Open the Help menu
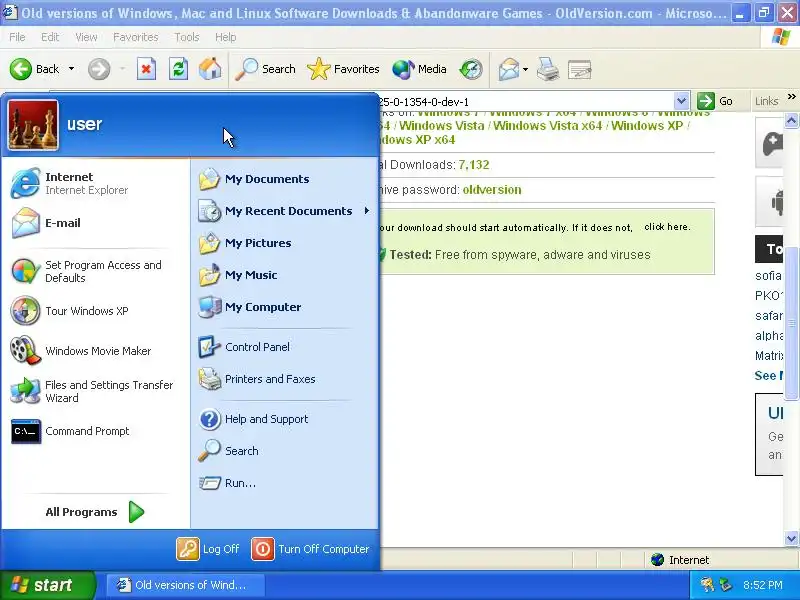This screenshot has height=600, width=800. 225,37
